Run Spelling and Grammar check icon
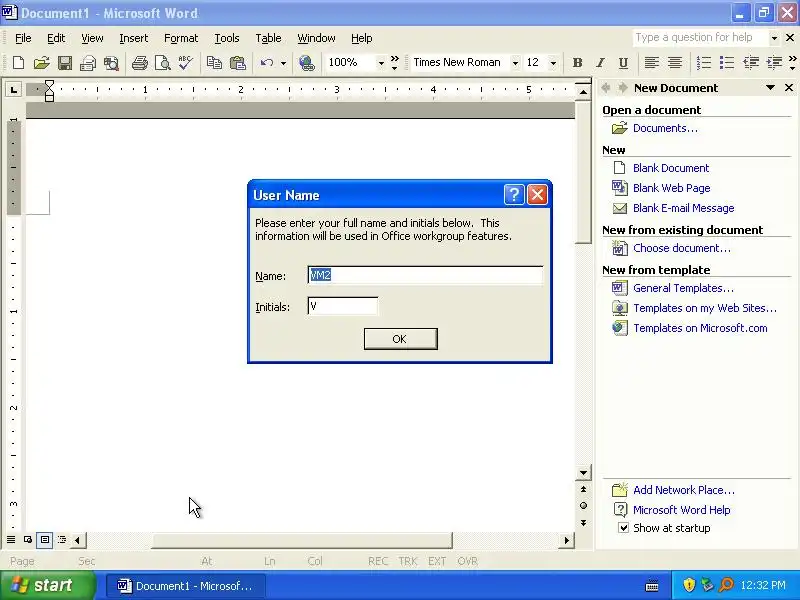The height and width of the screenshot is (600, 800). [186, 63]
